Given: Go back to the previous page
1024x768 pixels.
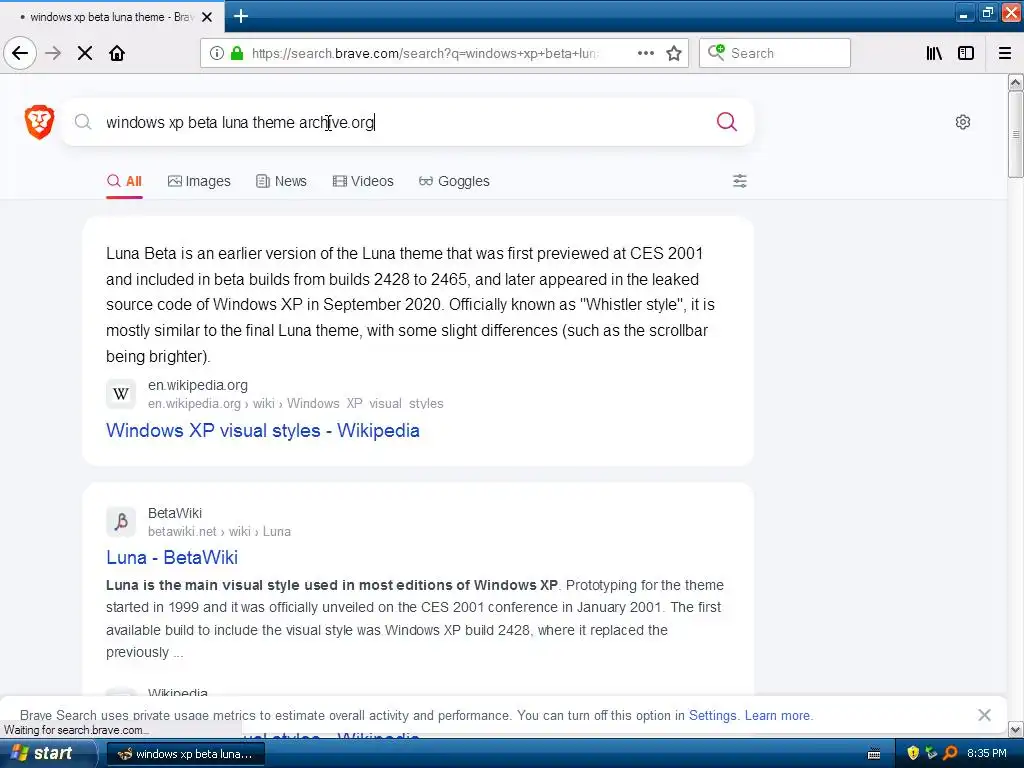Looking at the screenshot, I should point(20,53).
